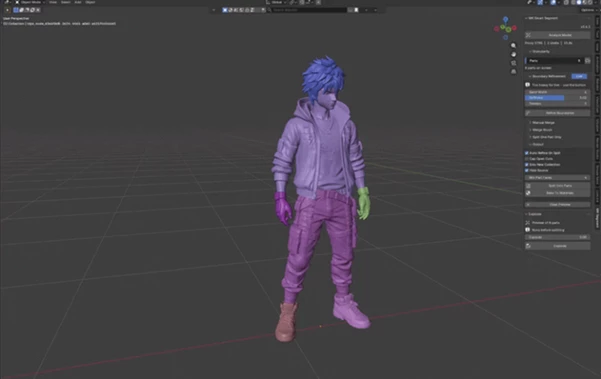Click the green Y axis on navigation gizmo
Viewport: 601px width, 379px height.
coord(508,30)
